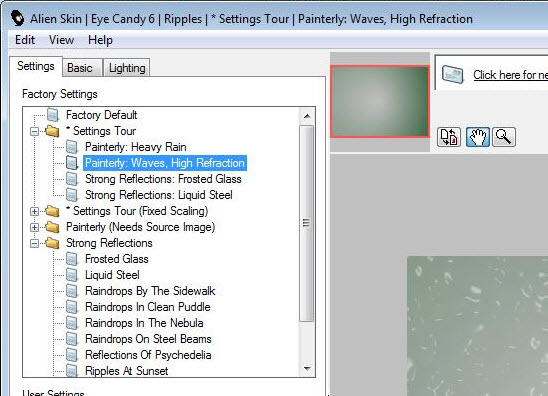Switch to the Lighting tab
The width and height of the screenshot is (548, 396).
(x=127, y=68)
